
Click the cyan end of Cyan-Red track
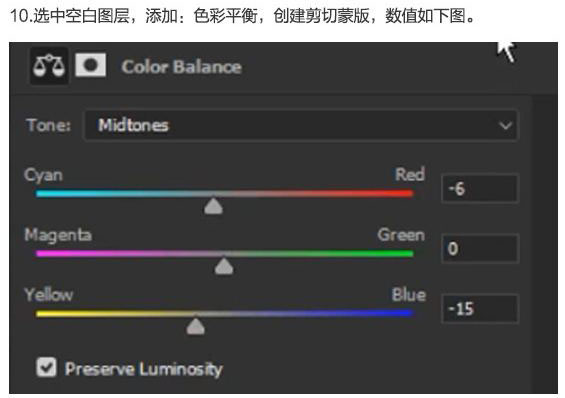[44, 193]
